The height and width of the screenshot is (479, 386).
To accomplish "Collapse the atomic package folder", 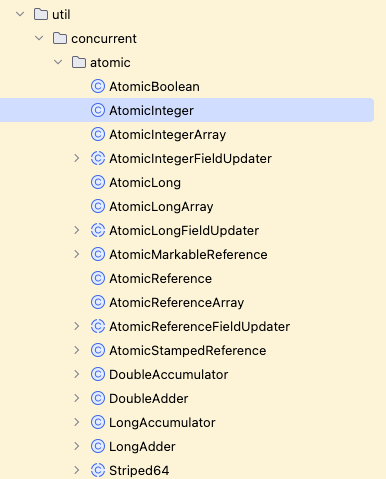I will (x=58, y=62).
